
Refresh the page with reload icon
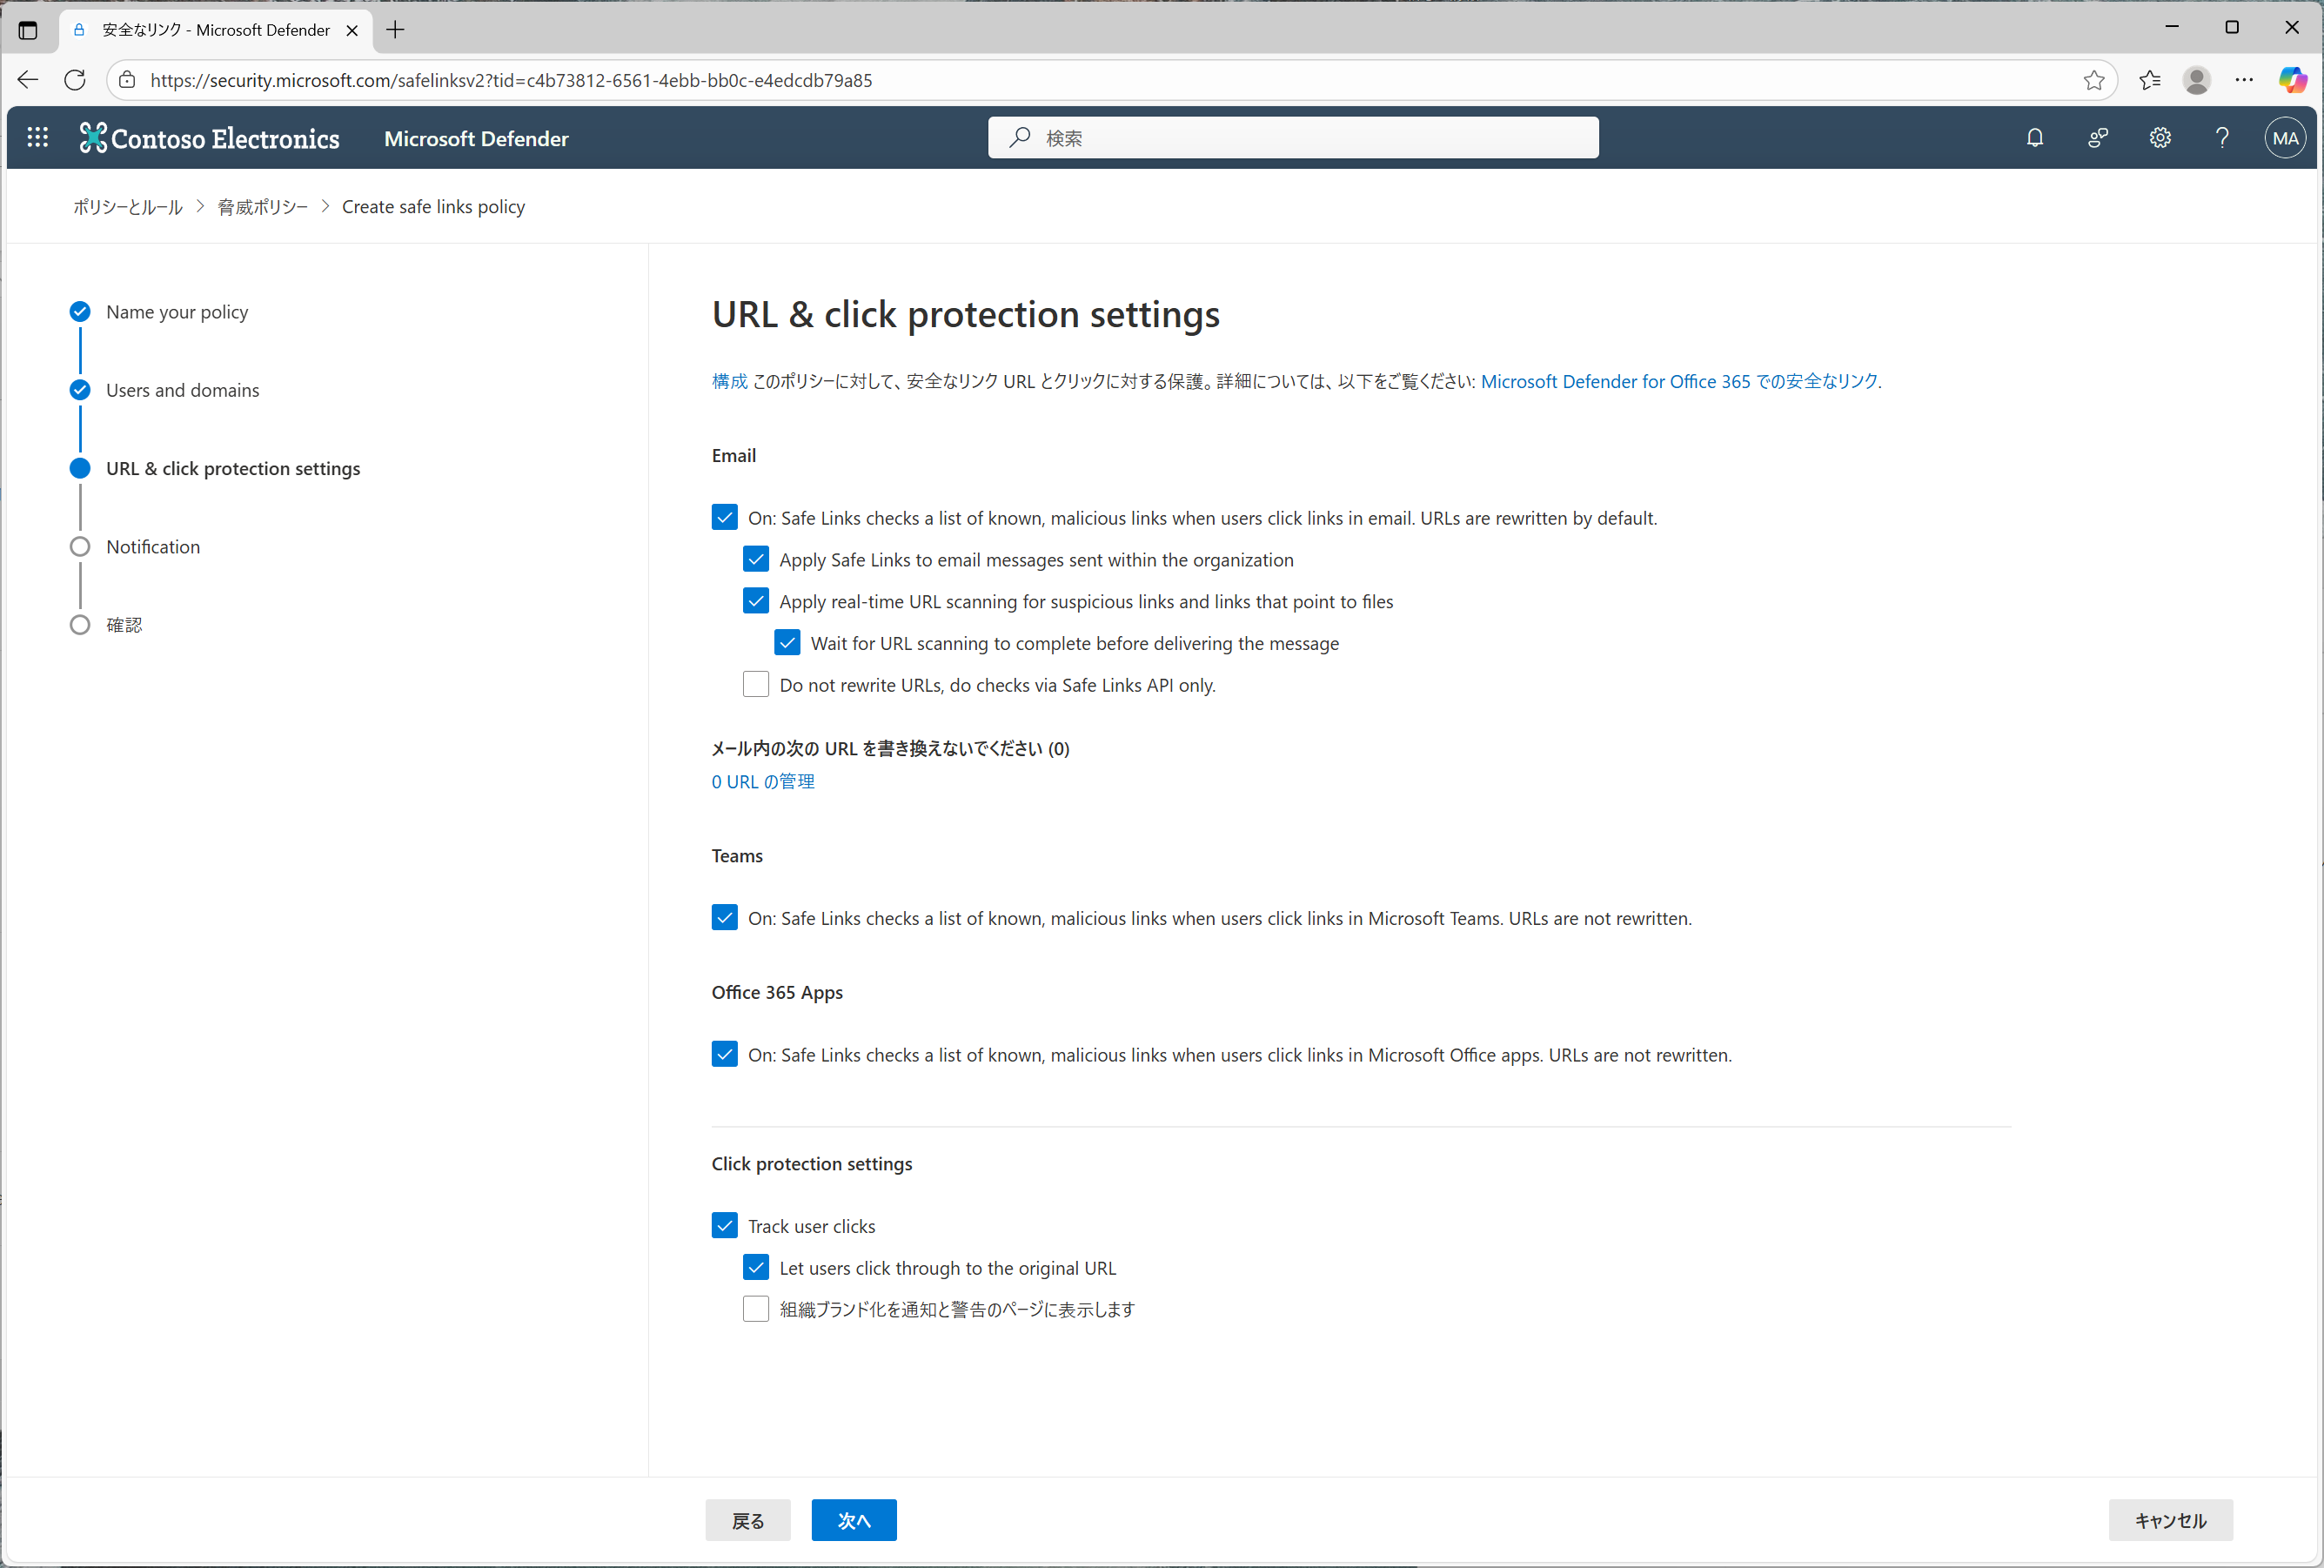[75, 80]
